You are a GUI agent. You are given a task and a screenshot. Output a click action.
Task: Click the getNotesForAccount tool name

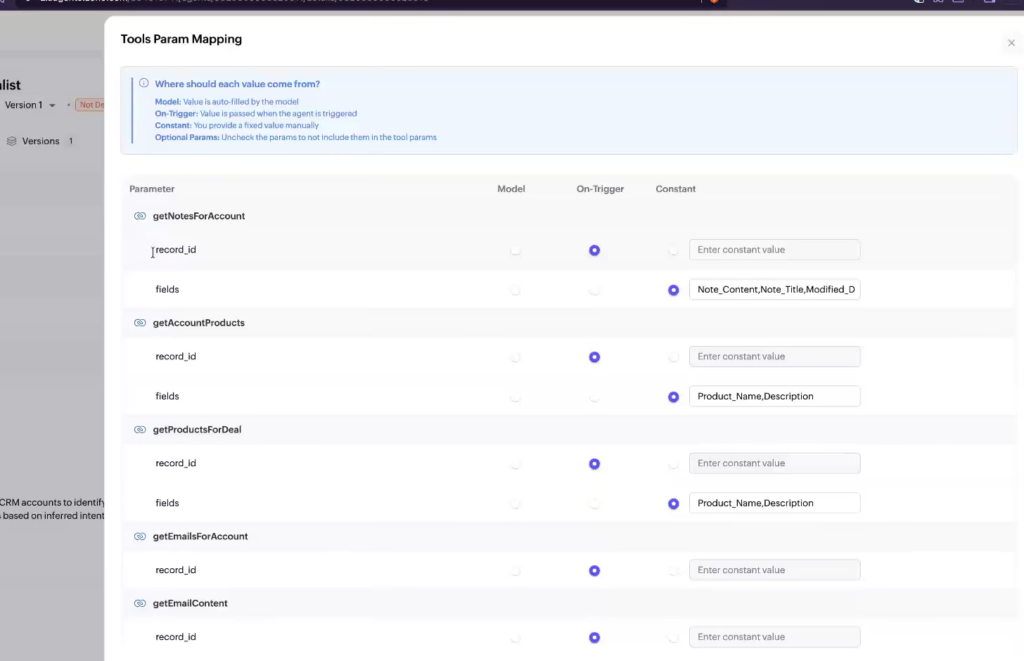[x=199, y=216]
